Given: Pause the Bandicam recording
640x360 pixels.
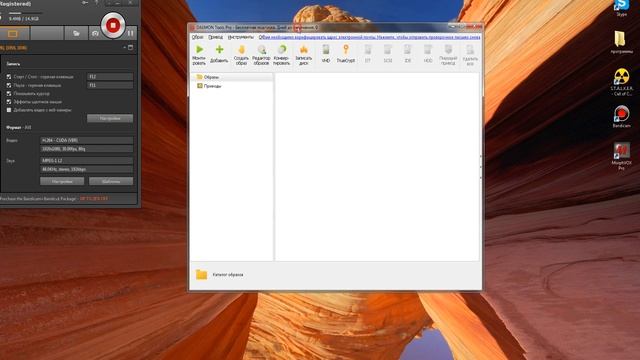Looking at the screenshot, I should pyautogui.click(x=131, y=33).
